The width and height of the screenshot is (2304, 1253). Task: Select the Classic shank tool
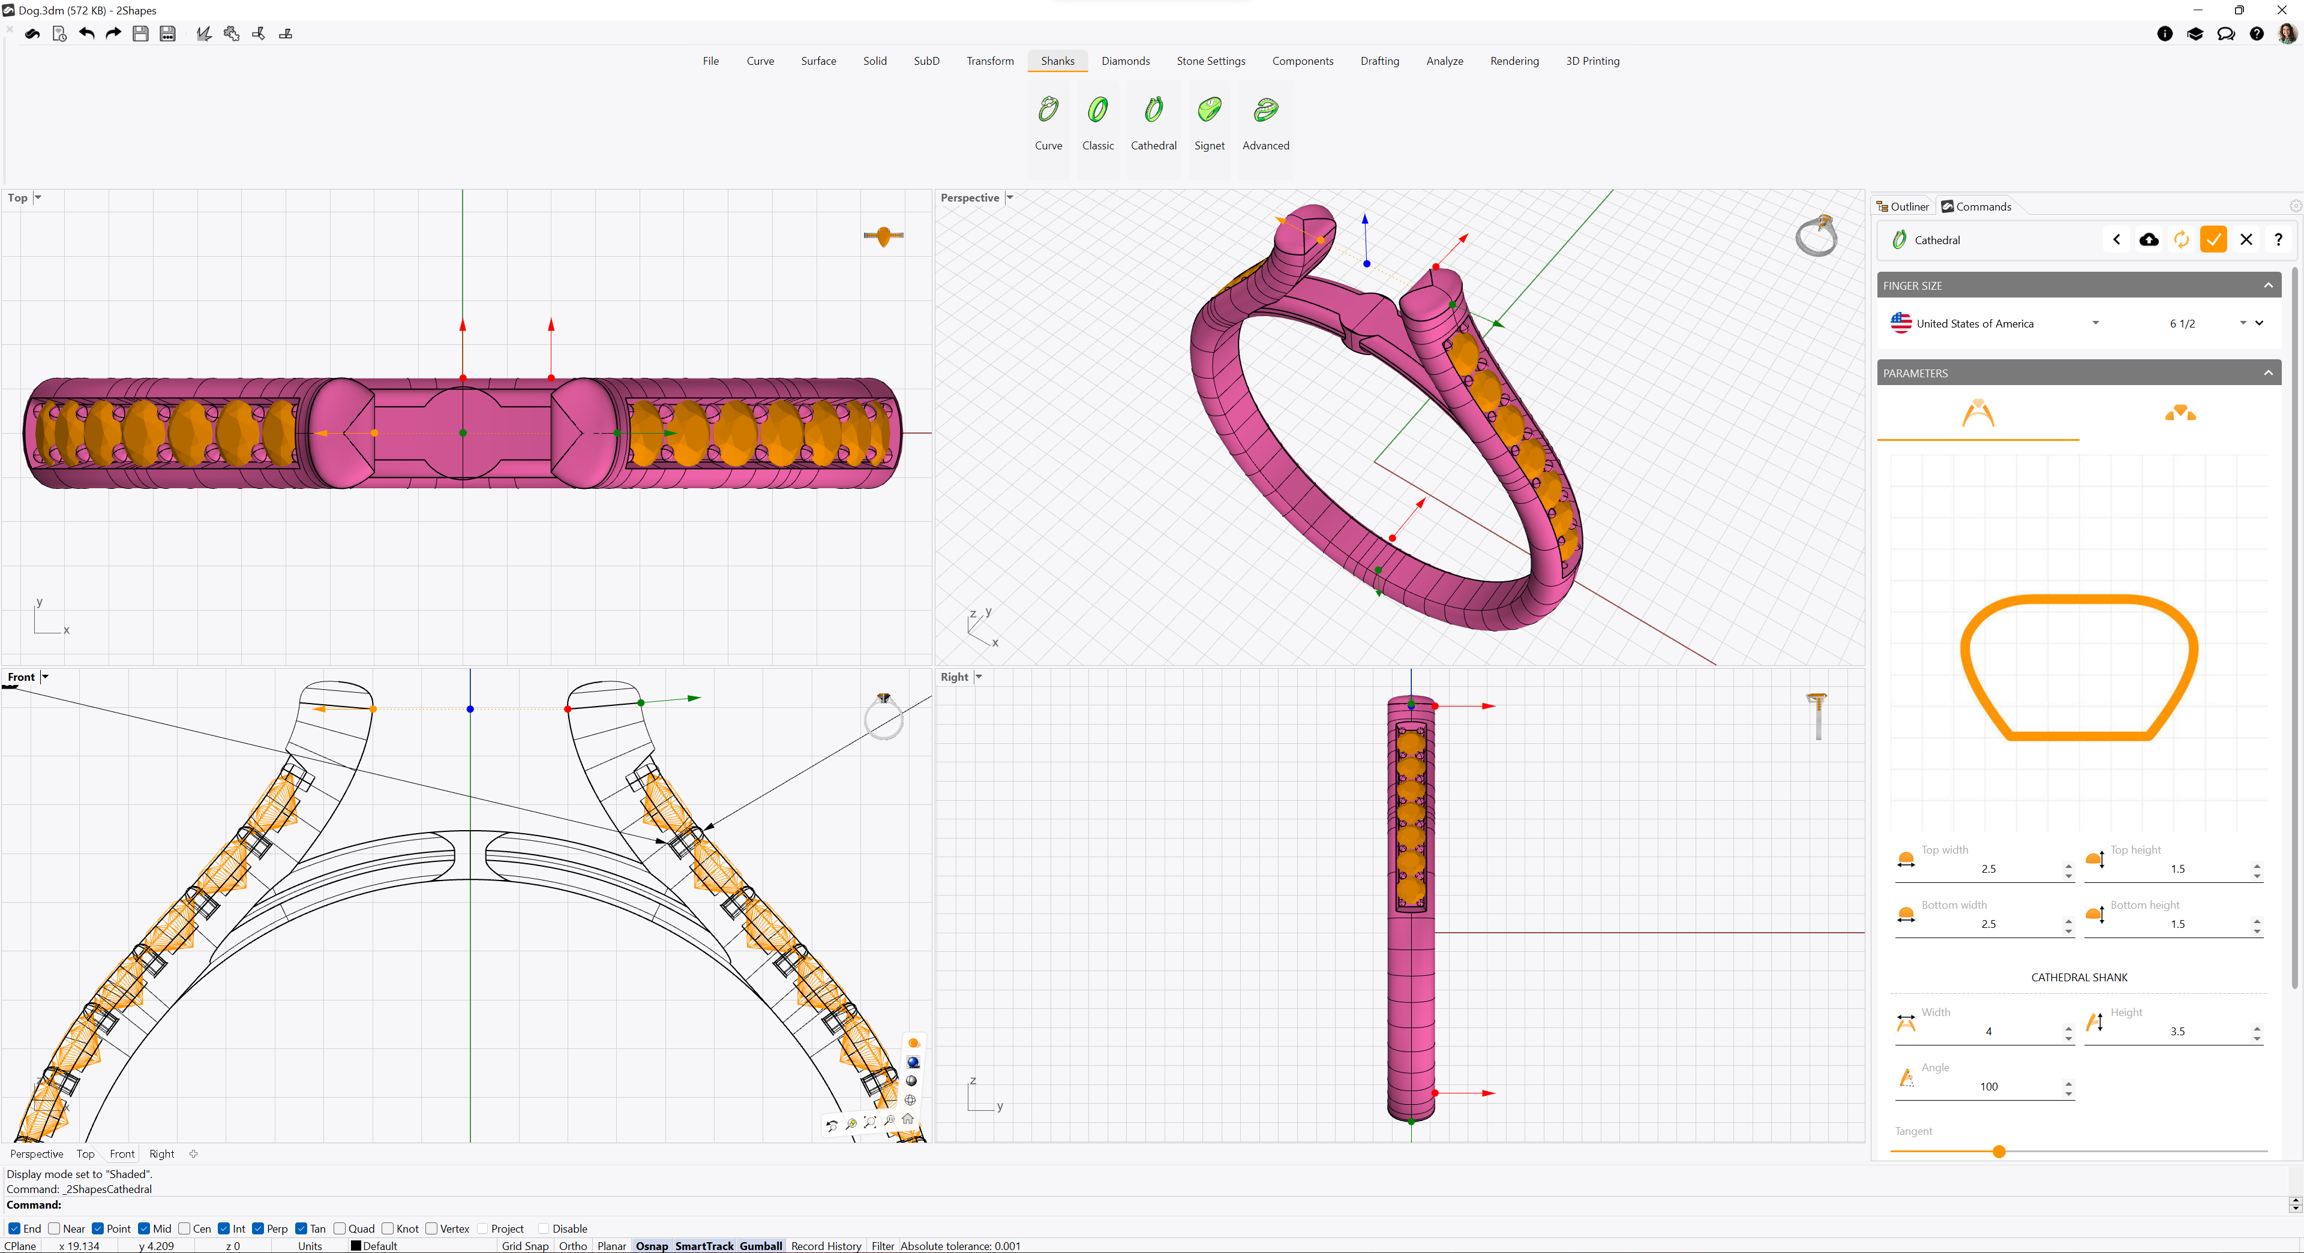click(x=1097, y=110)
